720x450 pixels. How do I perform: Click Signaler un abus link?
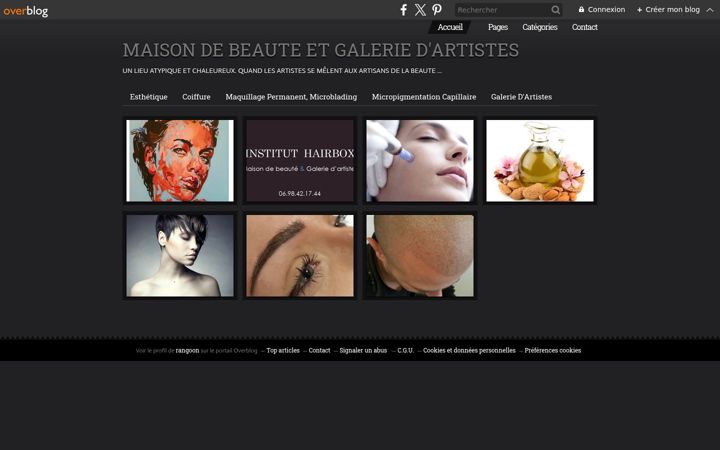click(x=363, y=350)
